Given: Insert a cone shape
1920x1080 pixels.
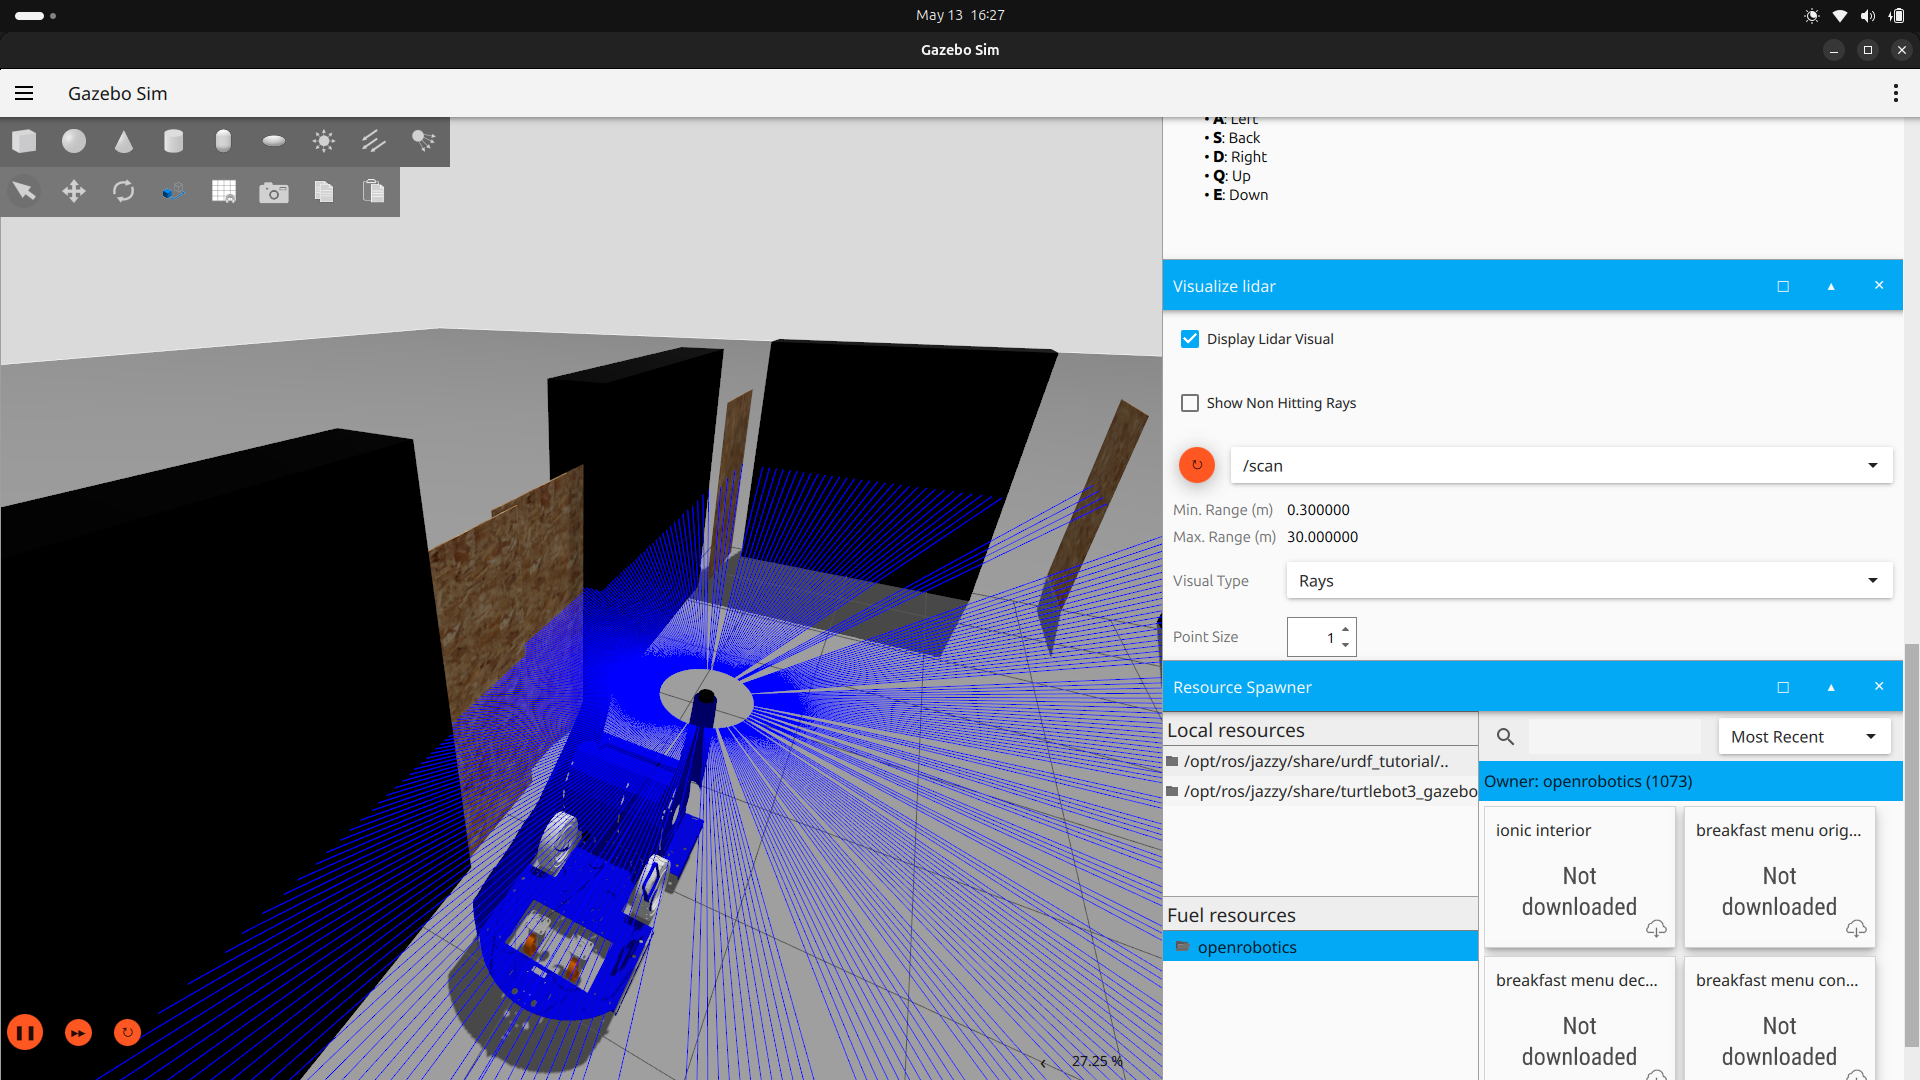Looking at the screenshot, I should click(124, 141).
